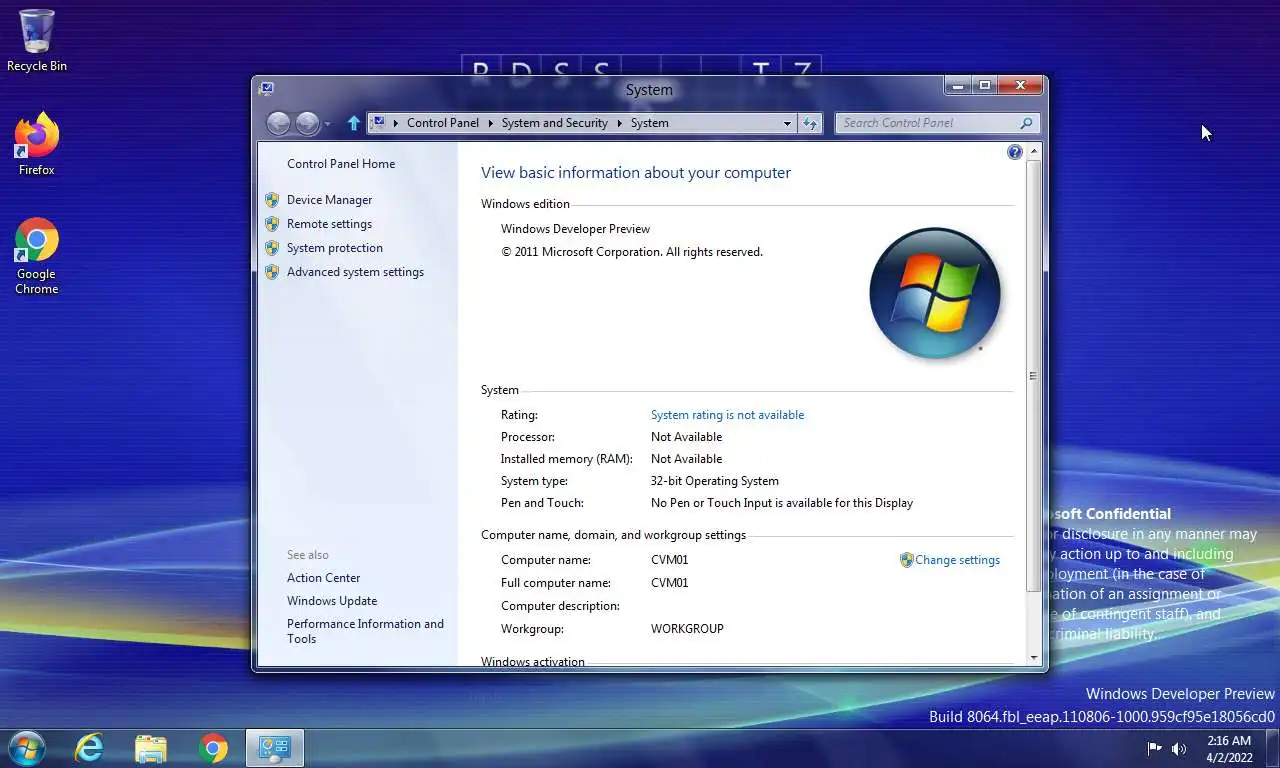Open the help question mark icon
Screen dimensions: 1280x768
click(1015, 152)
